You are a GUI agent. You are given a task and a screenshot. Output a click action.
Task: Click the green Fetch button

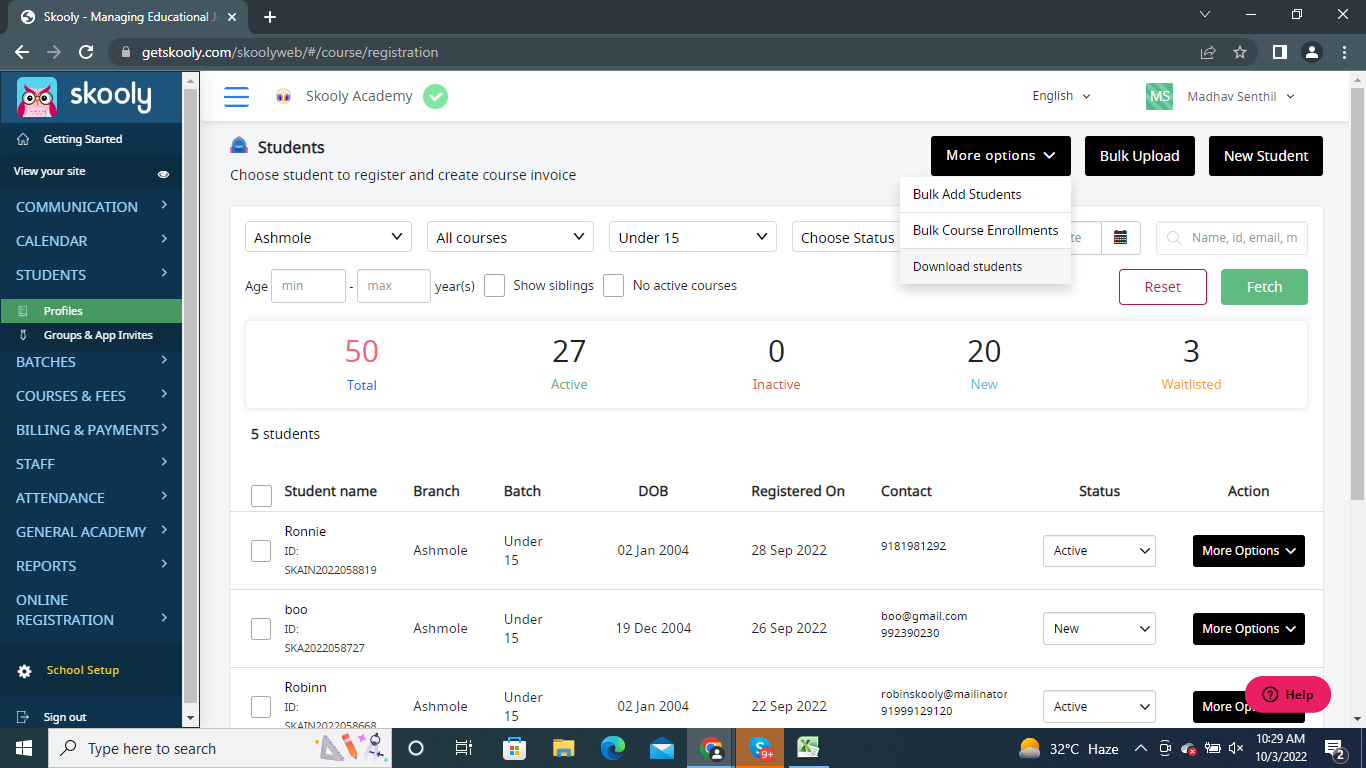(1264, 287)
